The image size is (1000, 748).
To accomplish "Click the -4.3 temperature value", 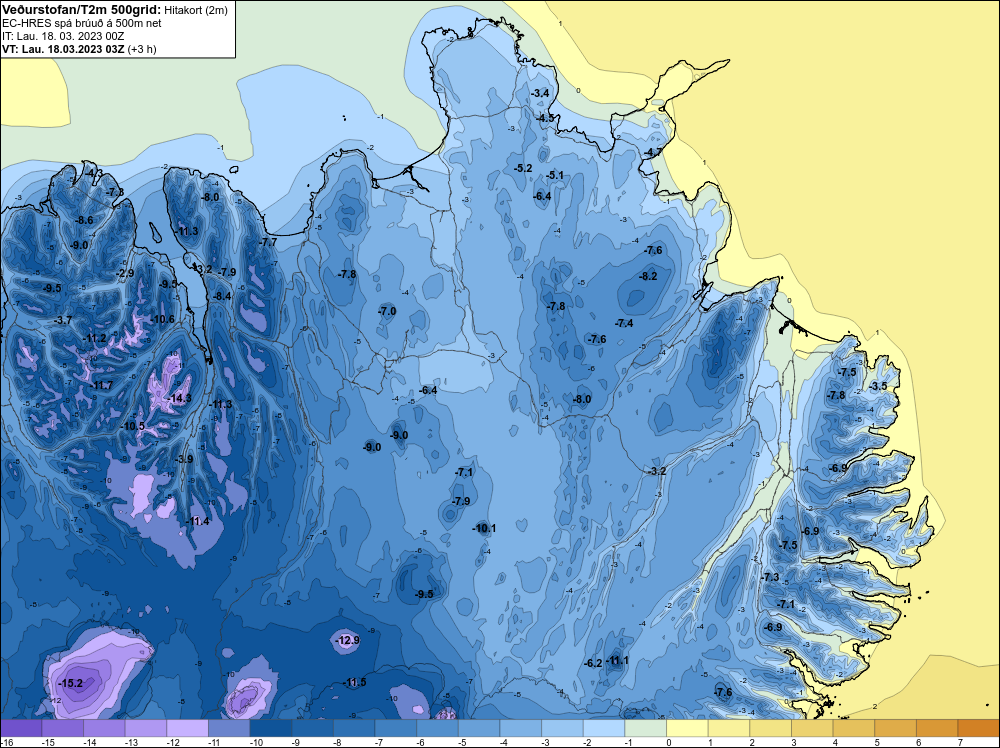I will [93, 173].
